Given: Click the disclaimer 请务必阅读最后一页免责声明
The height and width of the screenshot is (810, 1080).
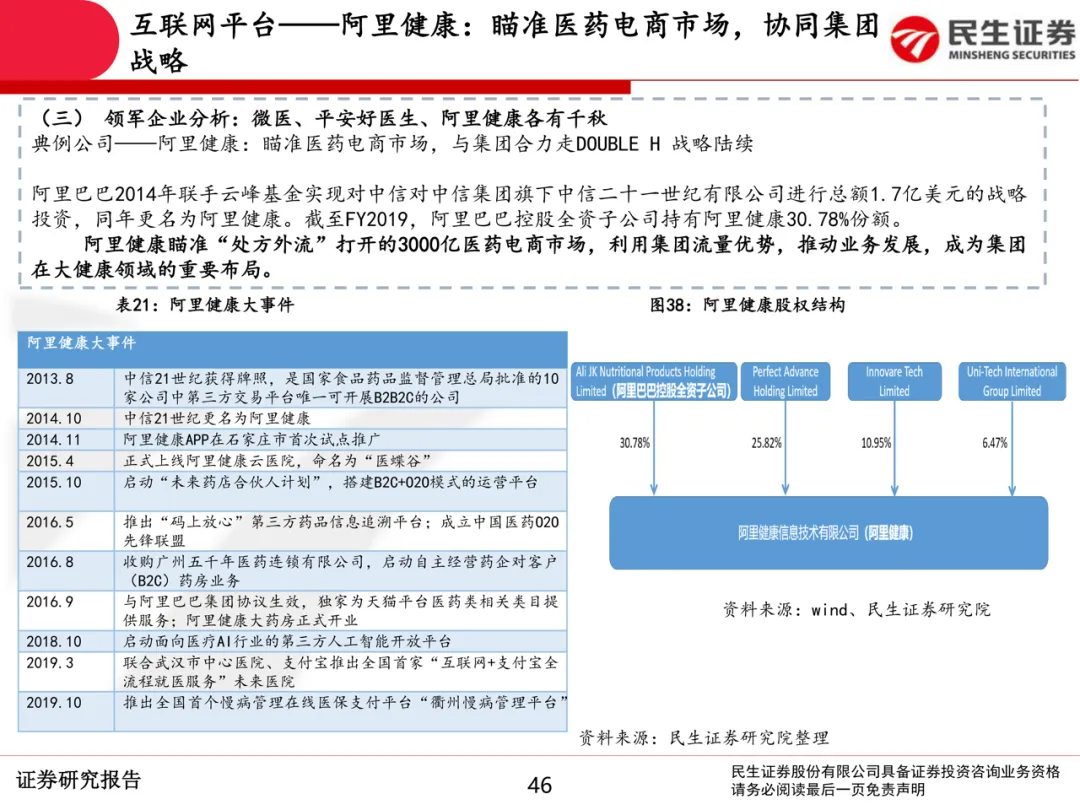Looking at the screenshot, I should pos(827,790).
